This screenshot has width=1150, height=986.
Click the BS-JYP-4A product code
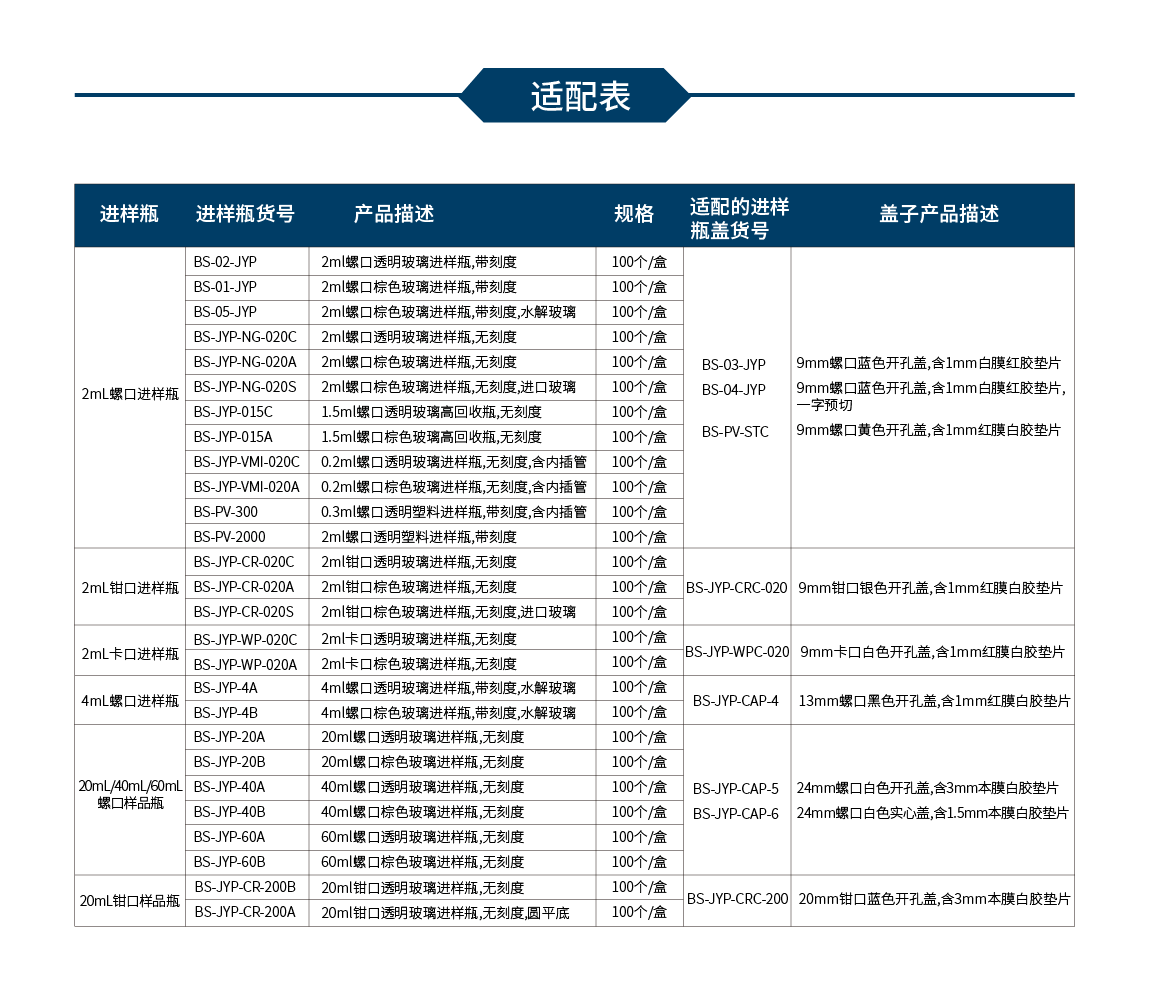[x=226, y=688]
